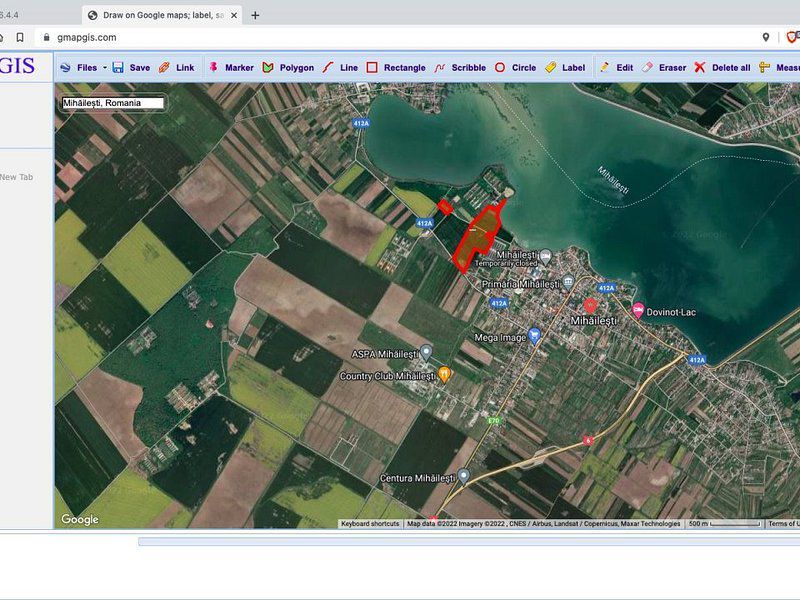Select the Marker pin tool
This screenshot has height=600, width=800.
(213, 68)
